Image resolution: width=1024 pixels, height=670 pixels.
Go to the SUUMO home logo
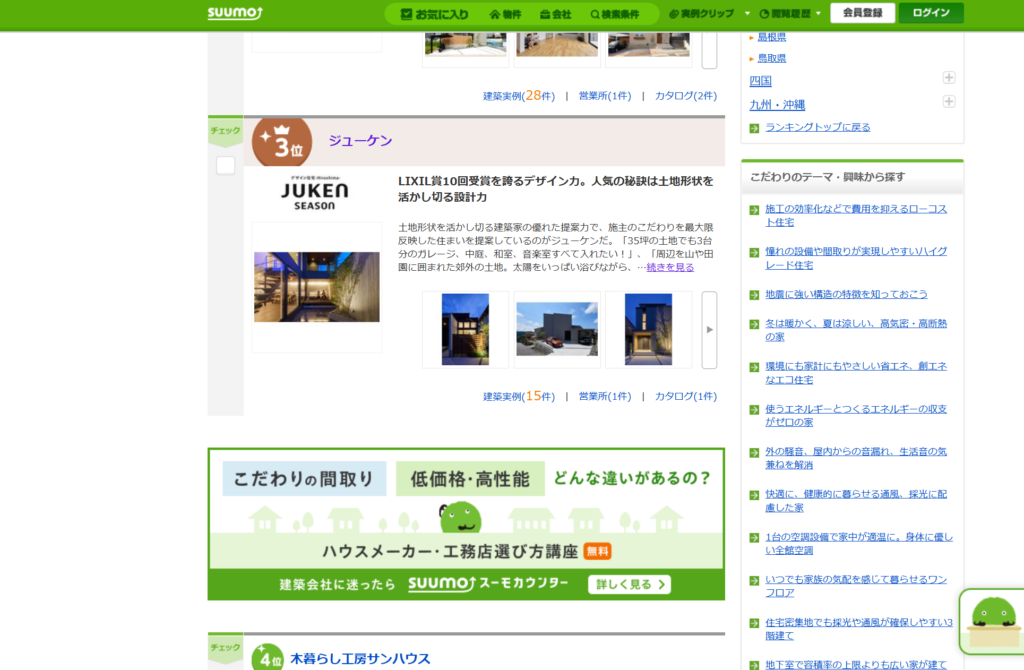(x=235, y=13)
